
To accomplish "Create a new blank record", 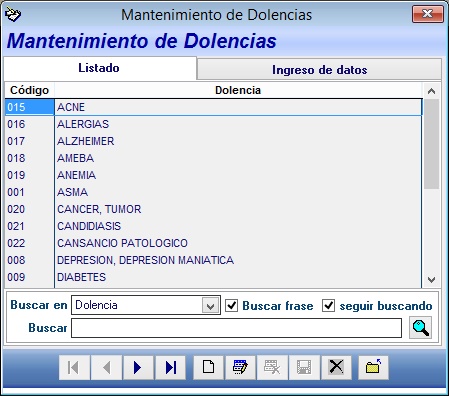I will click(x=208, y=367).
